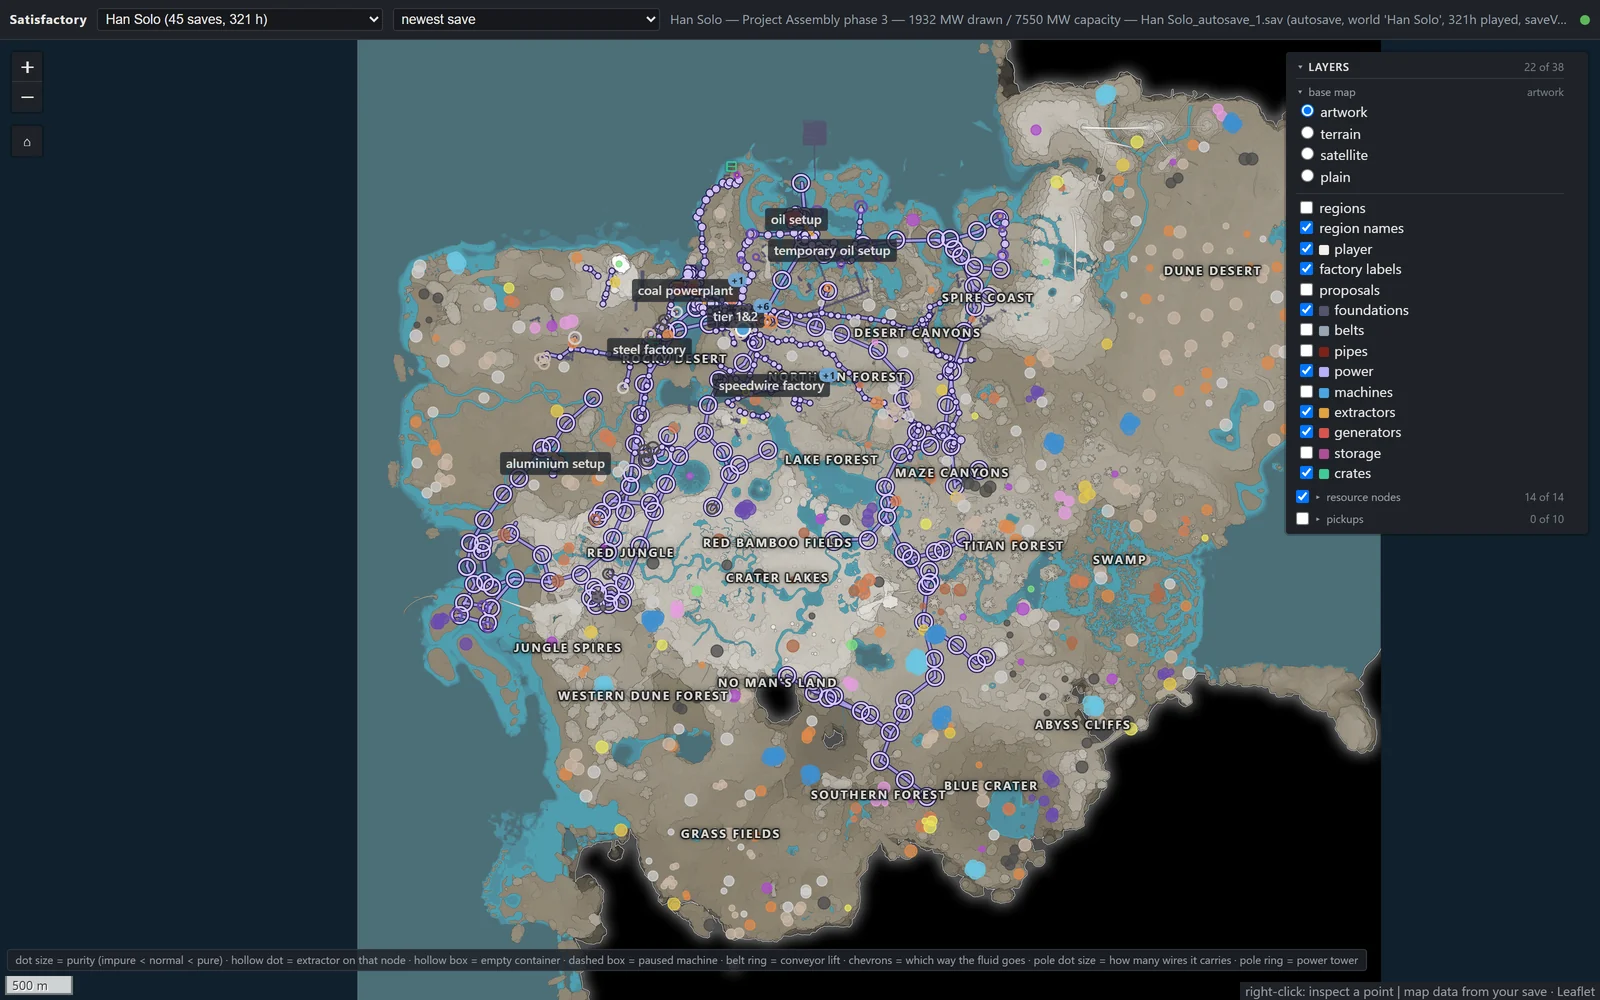Click the blue machines color swatch
This screenshot has height=1000, width=1600.
[1324, 393]
